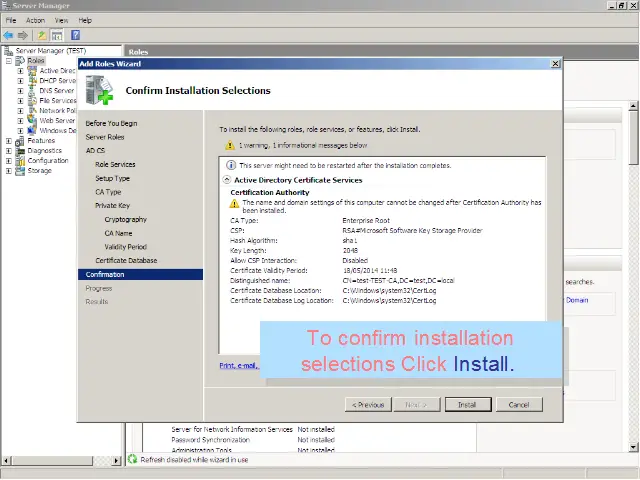Click the Features node icon in the tree

20,141
